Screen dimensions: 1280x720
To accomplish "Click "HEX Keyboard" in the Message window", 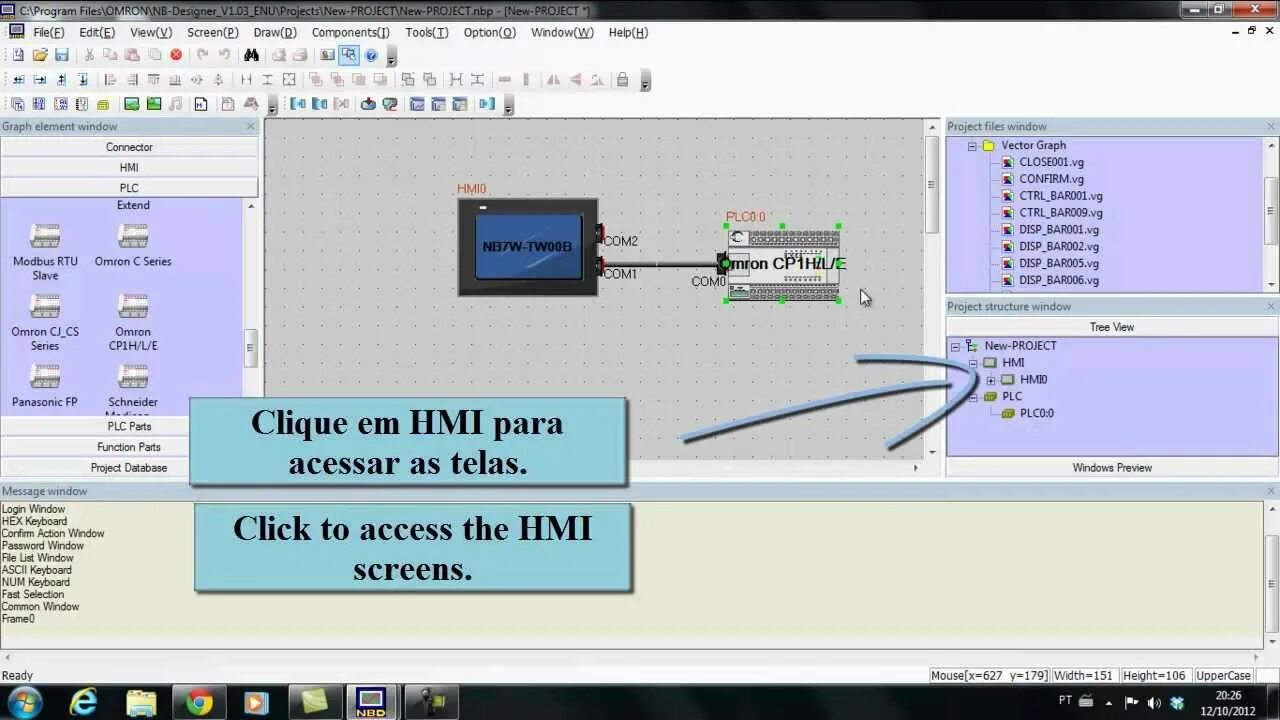I will point(34,521).
